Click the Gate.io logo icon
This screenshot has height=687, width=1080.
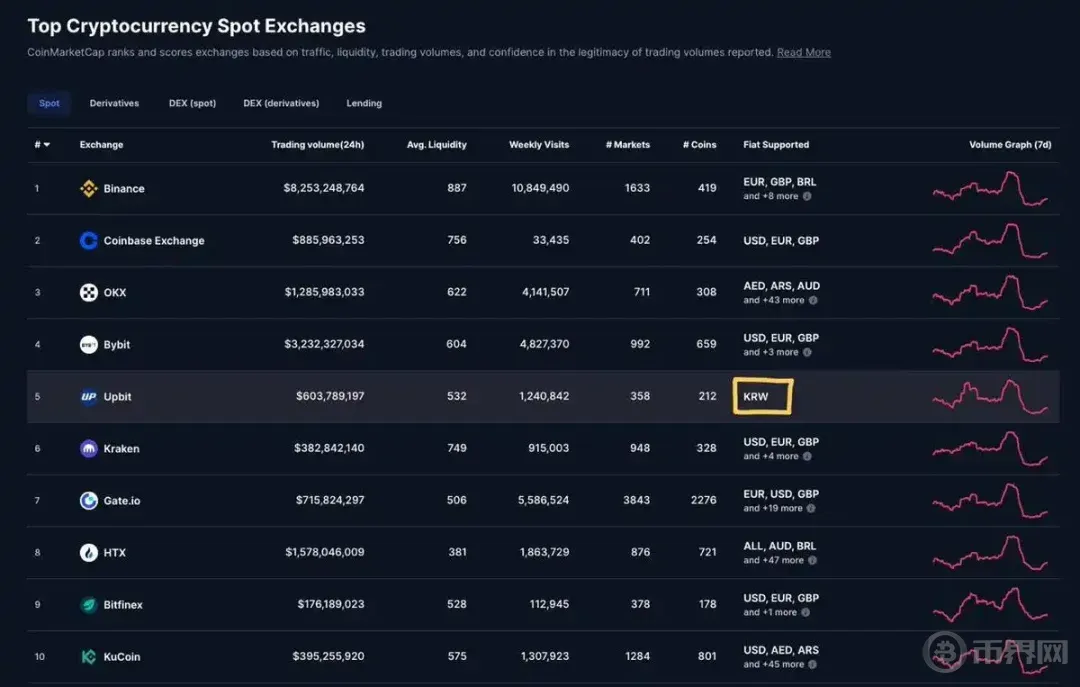pos(88,500)
